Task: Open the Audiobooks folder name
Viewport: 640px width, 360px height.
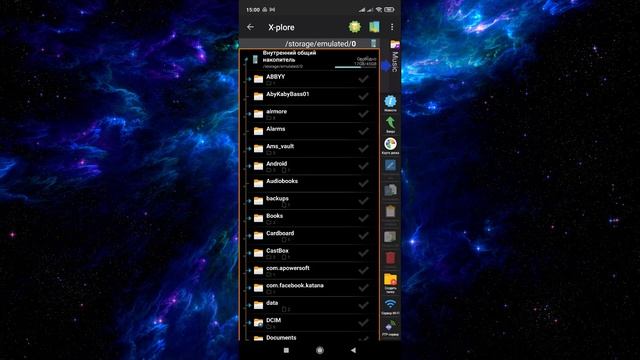Action: click(282, 181)
